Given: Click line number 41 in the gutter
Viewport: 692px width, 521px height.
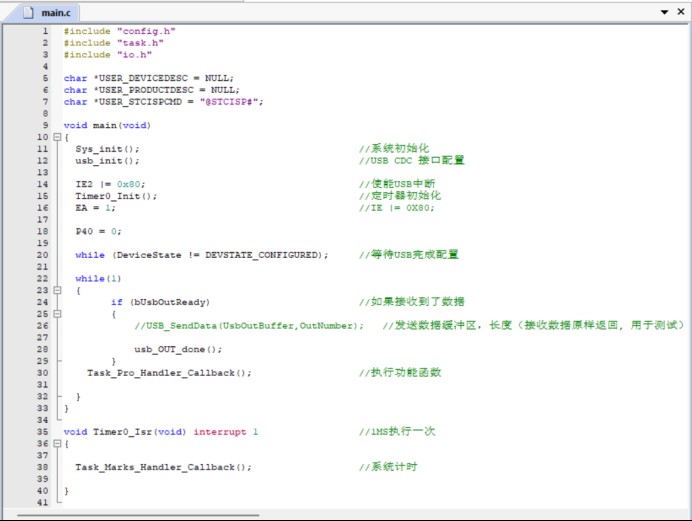Looking at the screenshot, I should (42, 502).
